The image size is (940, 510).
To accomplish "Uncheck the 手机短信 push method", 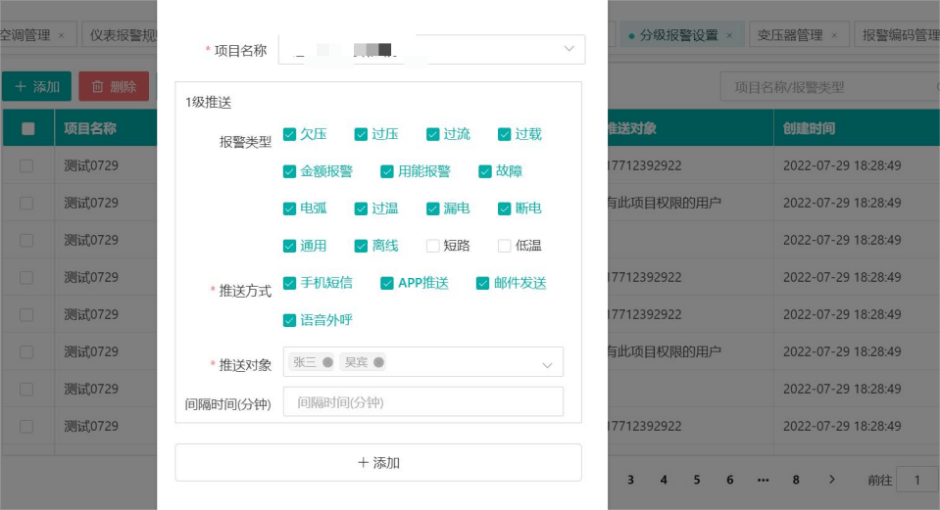I will tap(290, 283).
